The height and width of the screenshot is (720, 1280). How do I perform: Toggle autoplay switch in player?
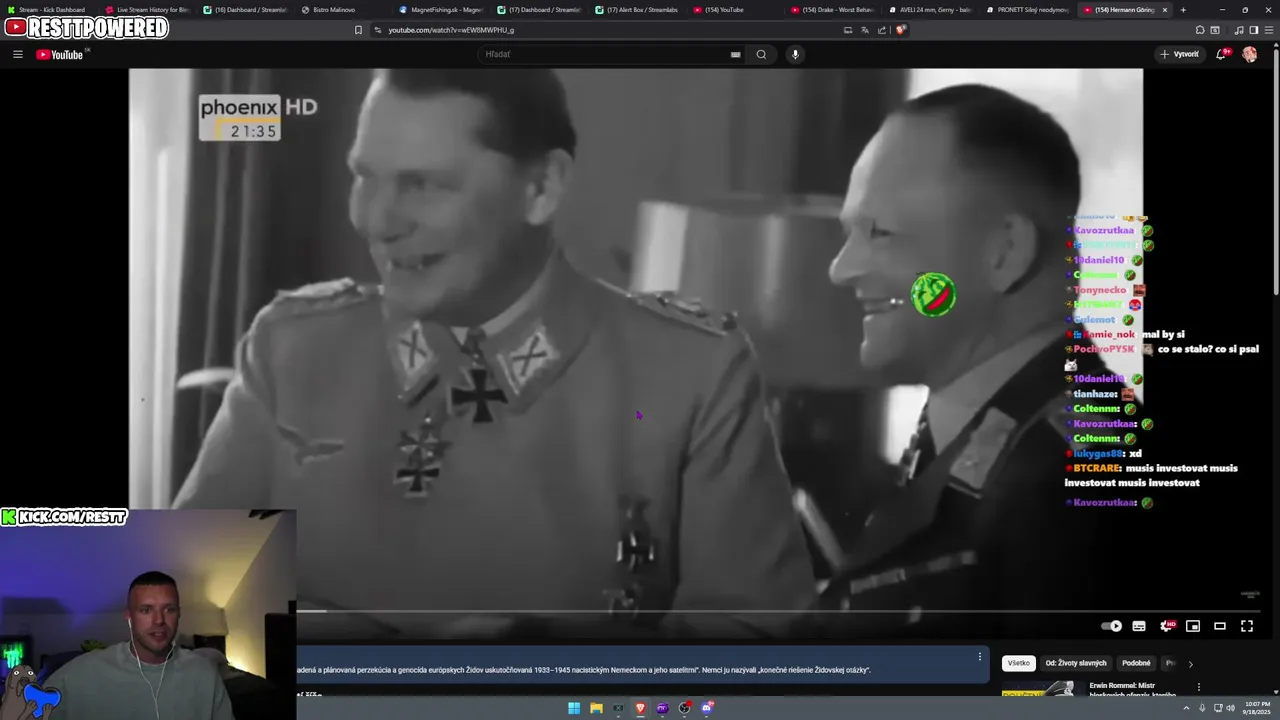click(x=1112, y=626)
